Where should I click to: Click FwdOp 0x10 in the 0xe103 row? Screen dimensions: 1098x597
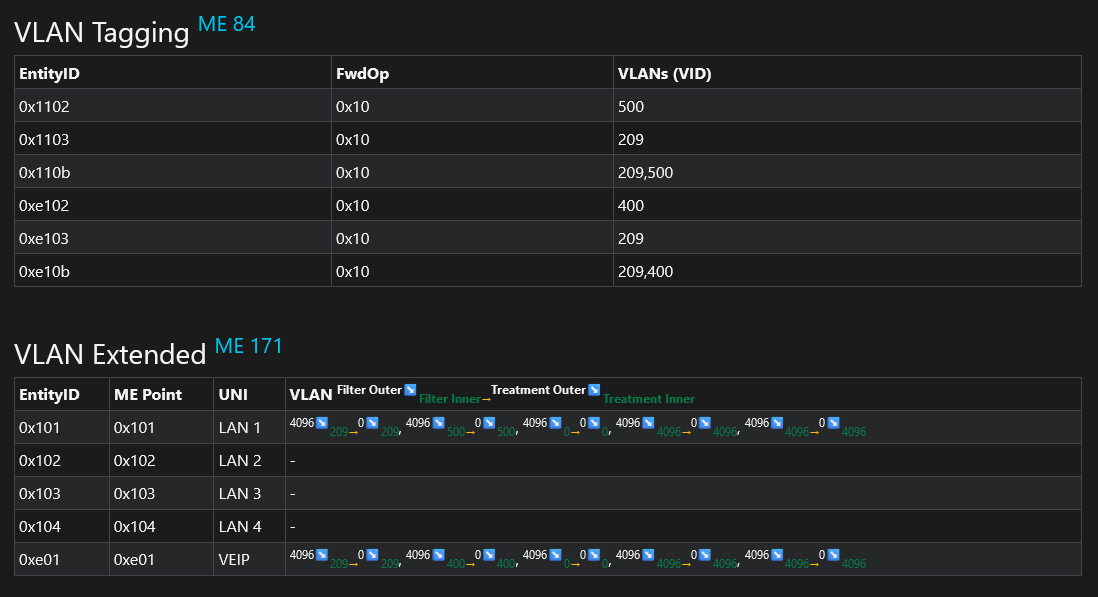pos(472,237)
